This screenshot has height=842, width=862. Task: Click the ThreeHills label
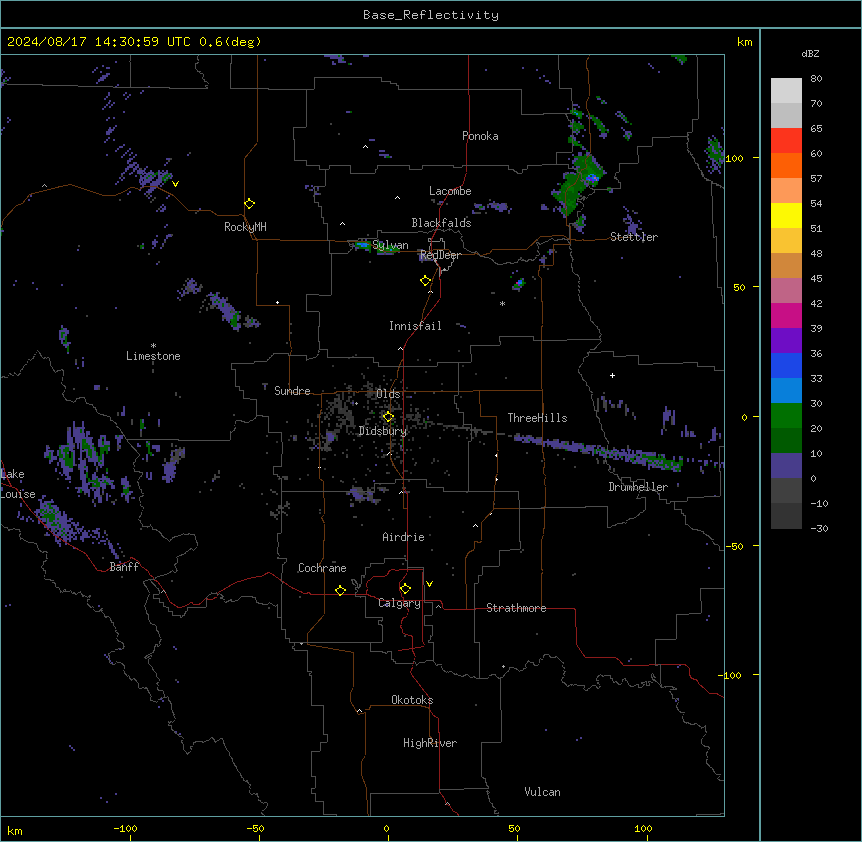pos(537,418)
